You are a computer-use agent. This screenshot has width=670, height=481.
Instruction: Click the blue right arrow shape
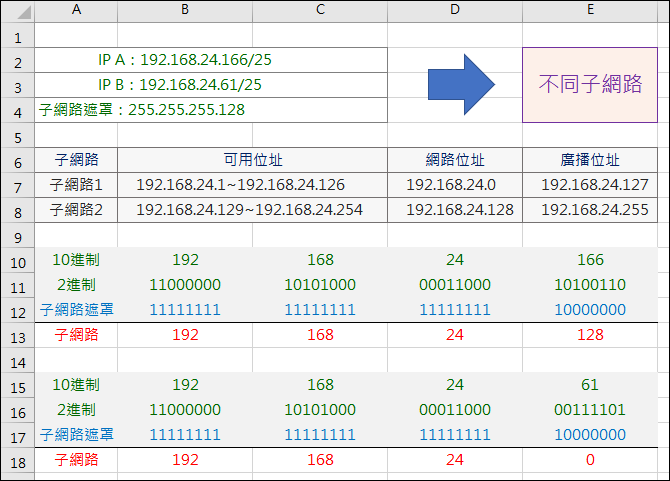(x=461, y=85)
